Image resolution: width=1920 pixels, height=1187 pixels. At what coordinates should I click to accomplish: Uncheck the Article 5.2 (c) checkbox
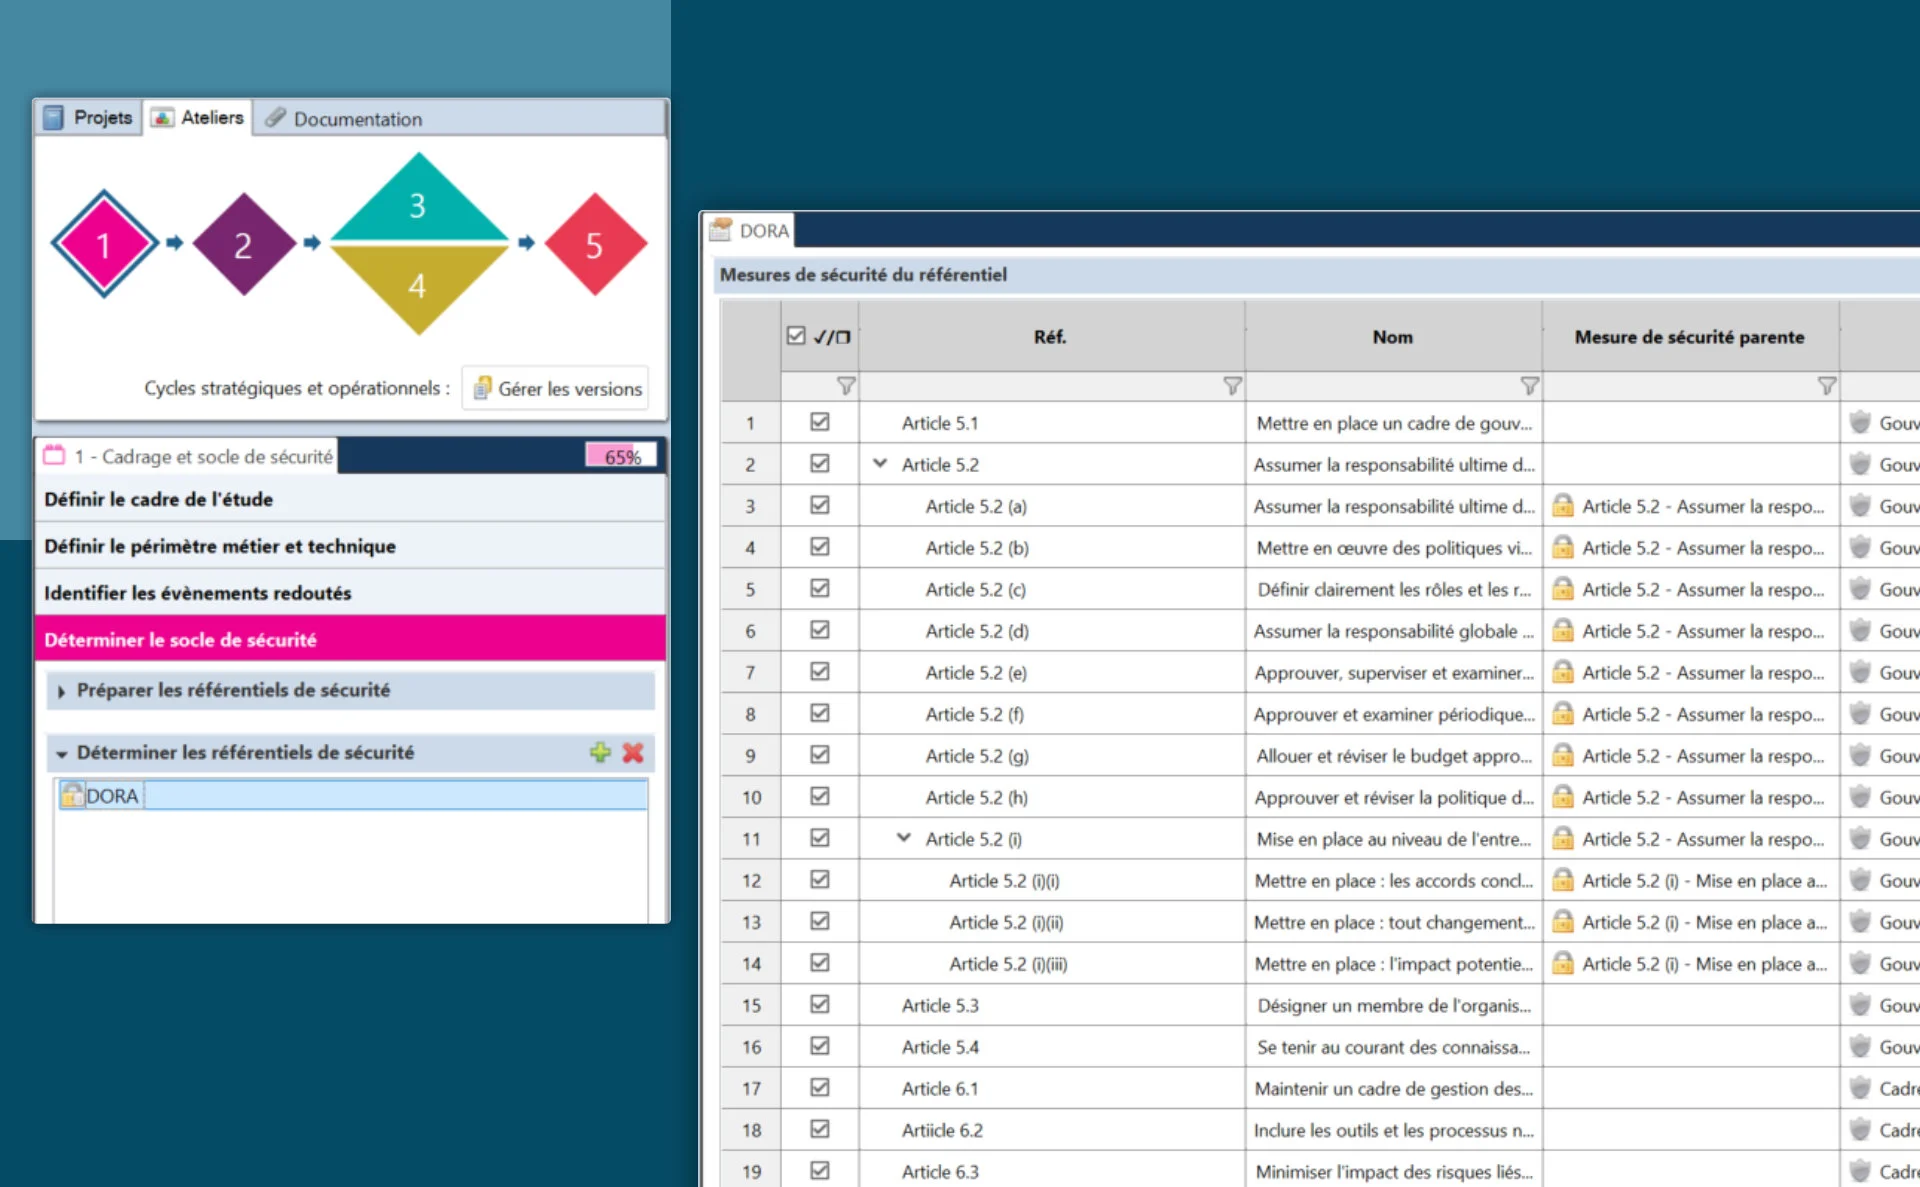(x=820, y=588)
